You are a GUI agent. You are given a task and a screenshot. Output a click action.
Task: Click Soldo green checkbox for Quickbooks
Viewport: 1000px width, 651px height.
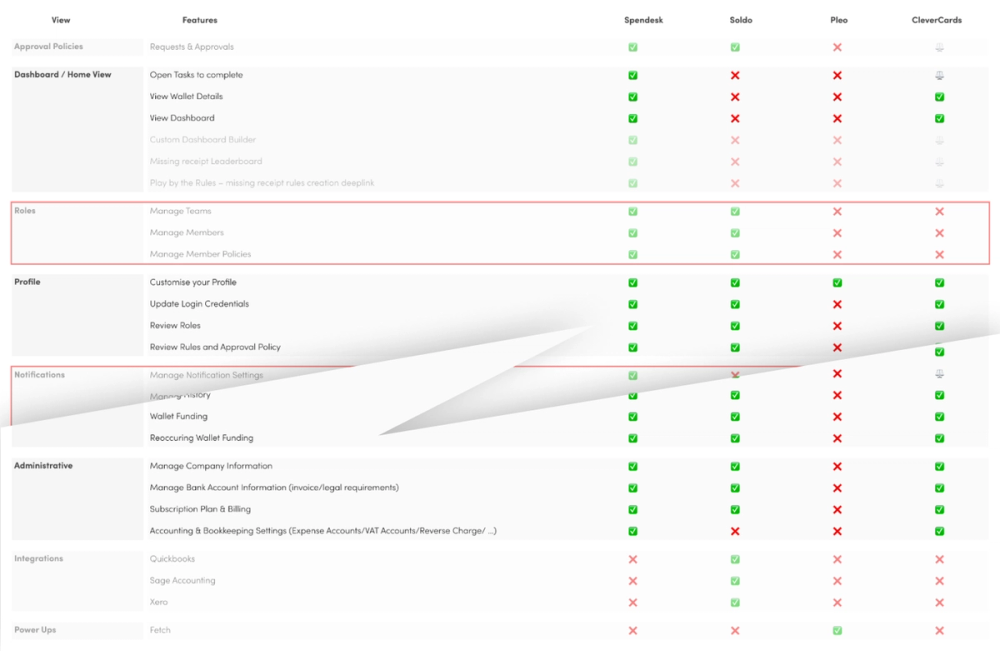(735, 559)
